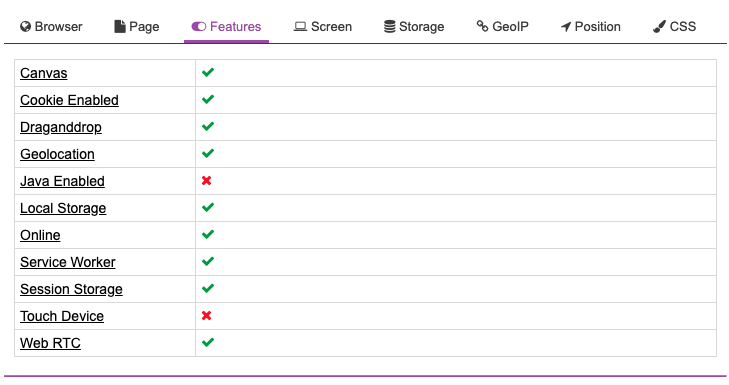Open the Local Storage link
729x385 pixels.
point(63,208)
